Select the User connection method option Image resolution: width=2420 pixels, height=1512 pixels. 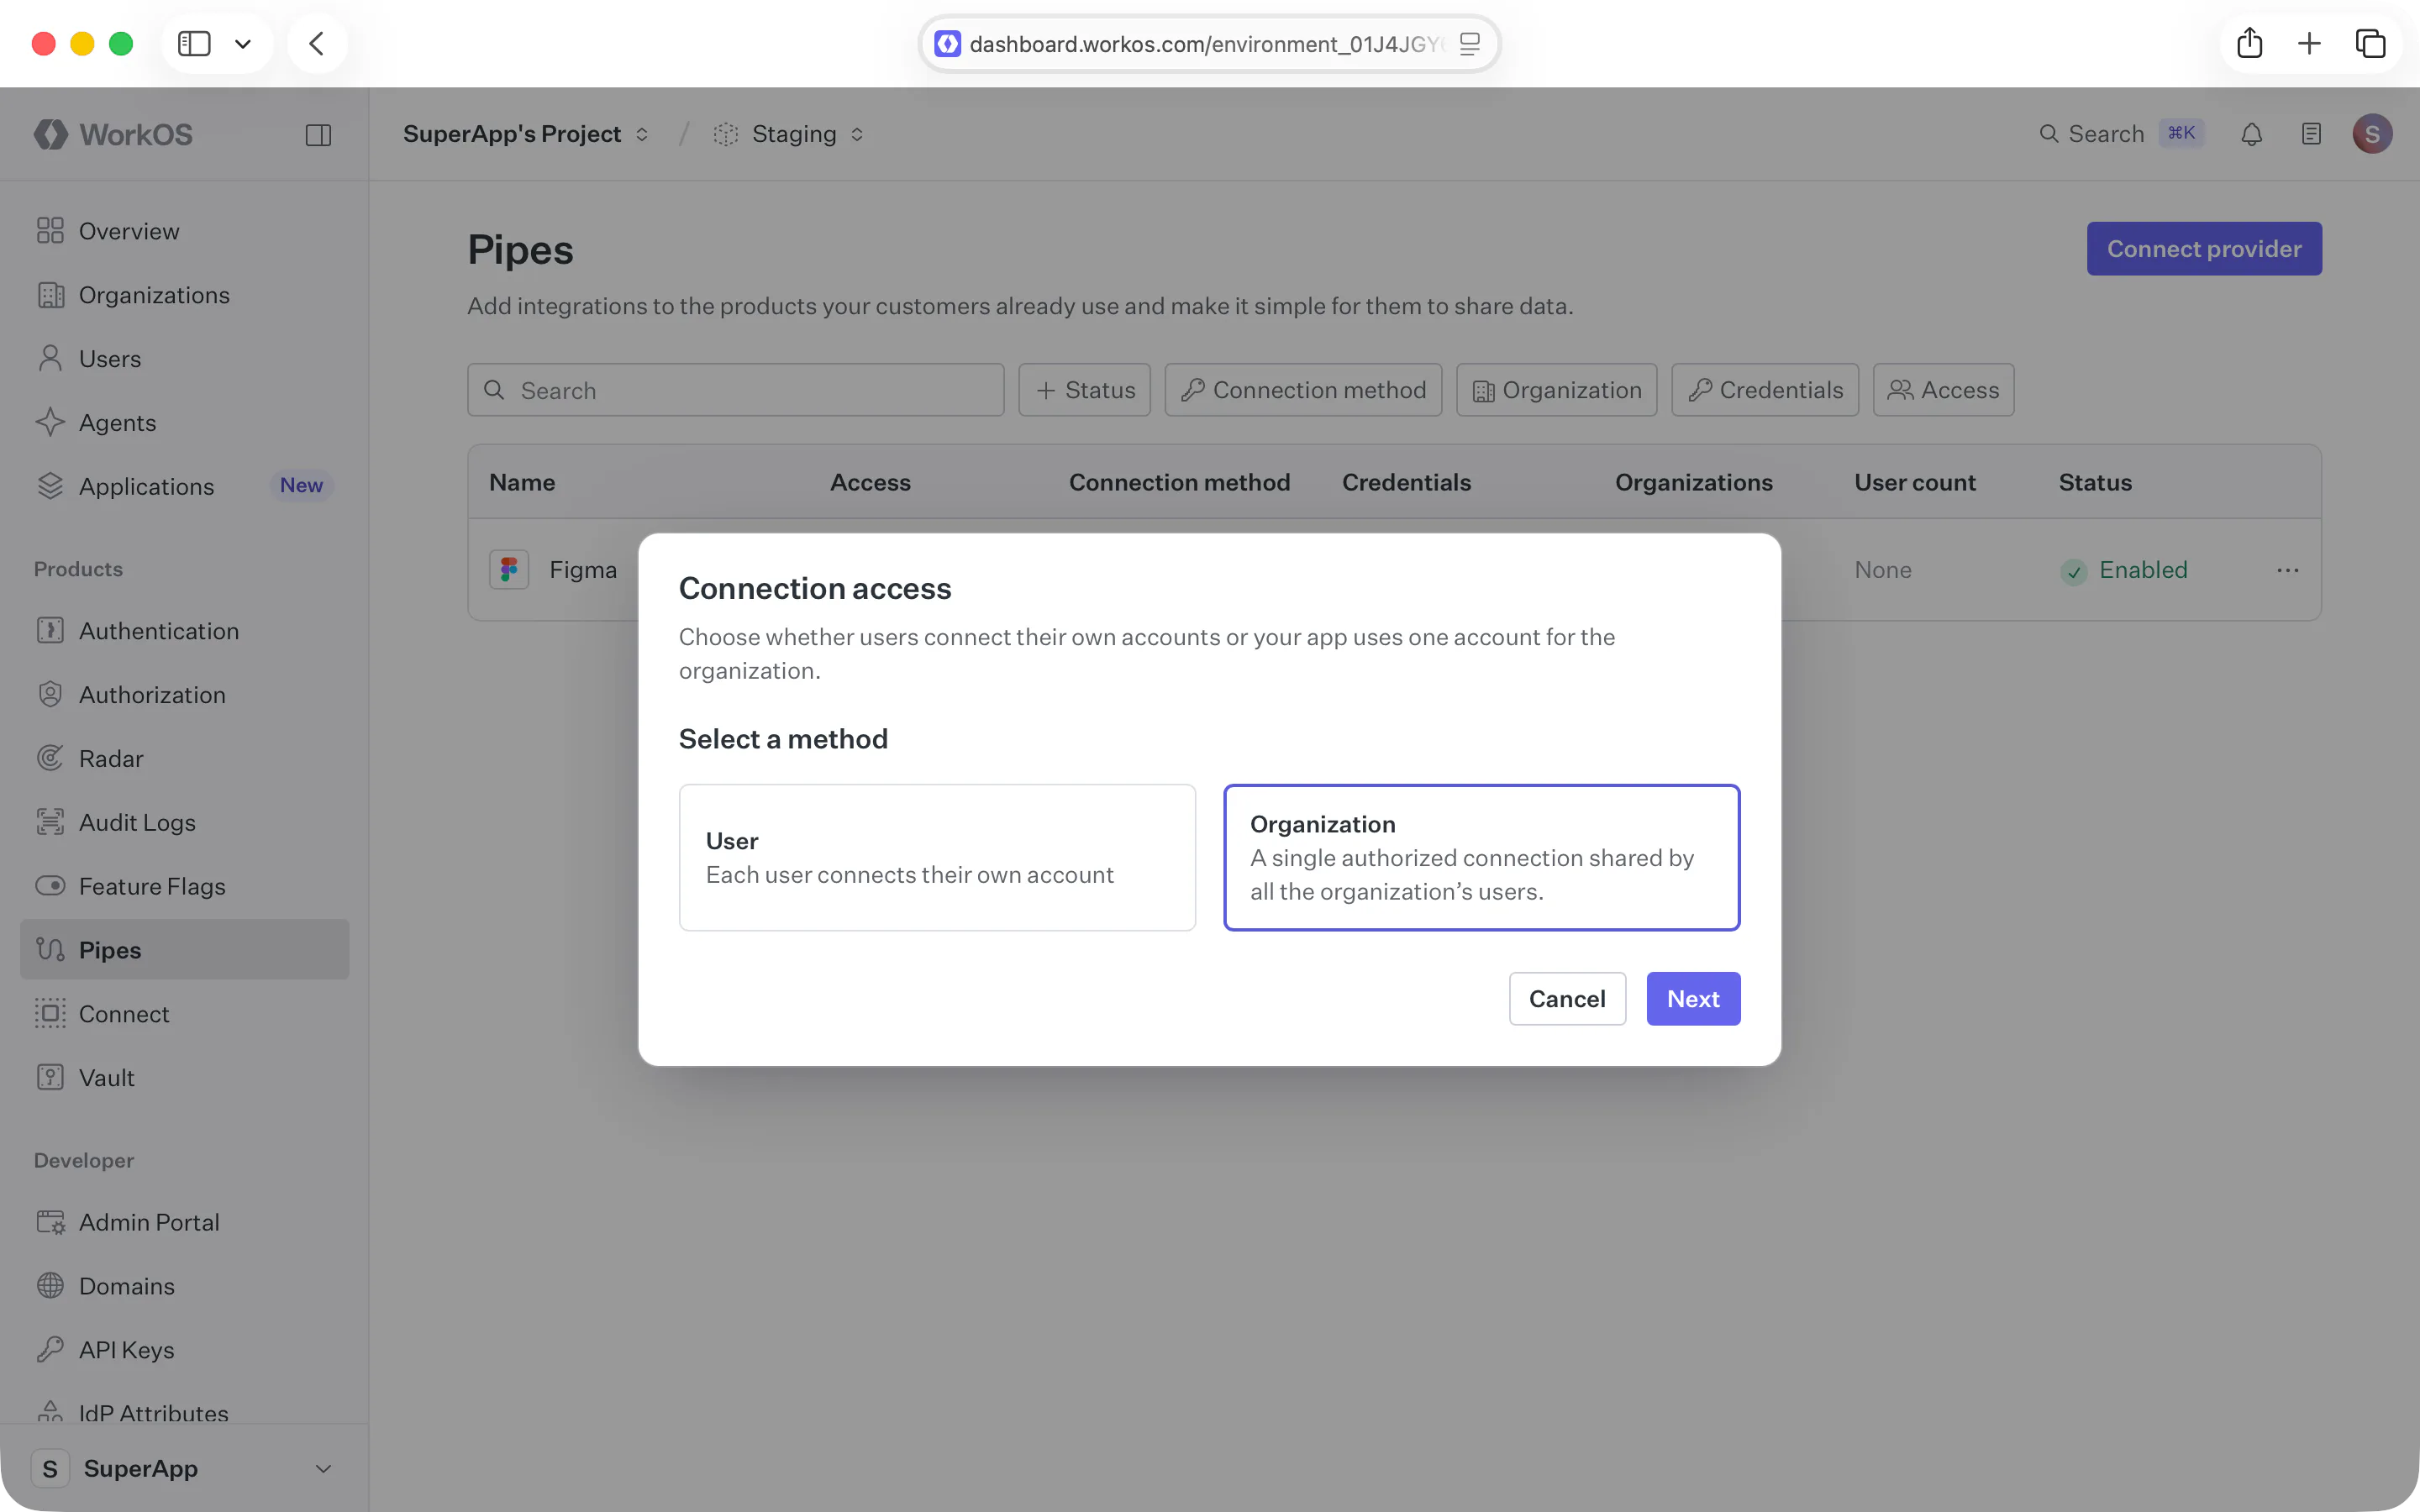937,858
